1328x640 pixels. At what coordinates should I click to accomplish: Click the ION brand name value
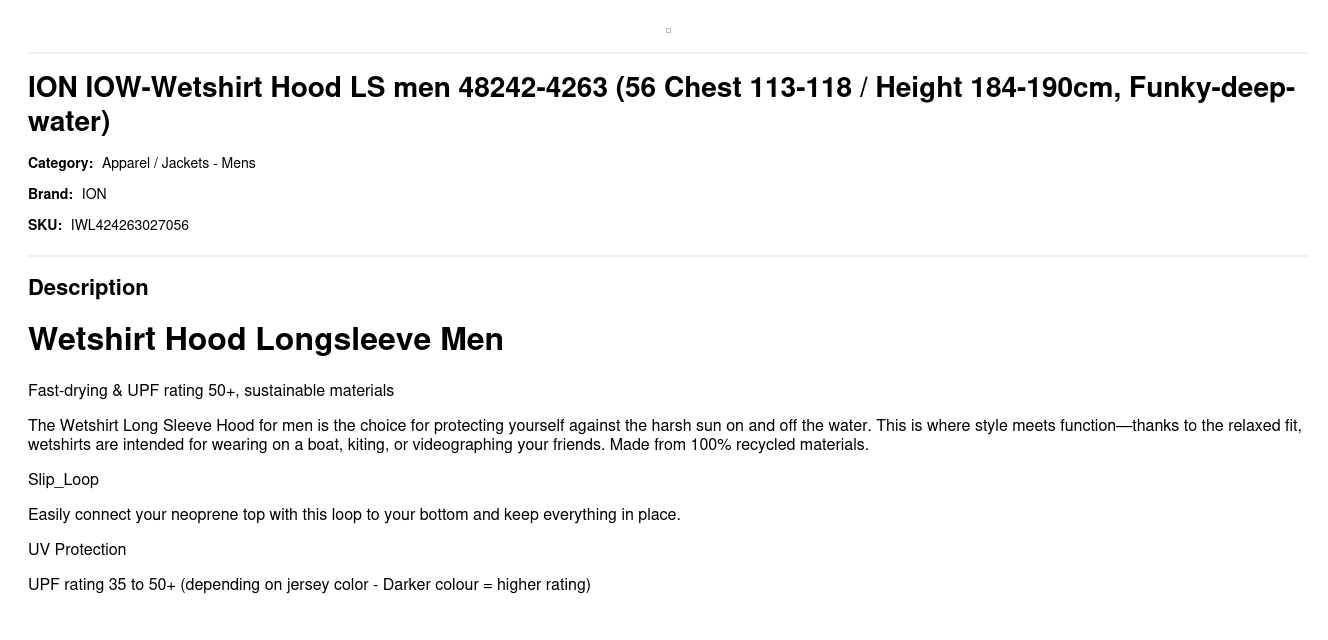(x=94, y=194)
